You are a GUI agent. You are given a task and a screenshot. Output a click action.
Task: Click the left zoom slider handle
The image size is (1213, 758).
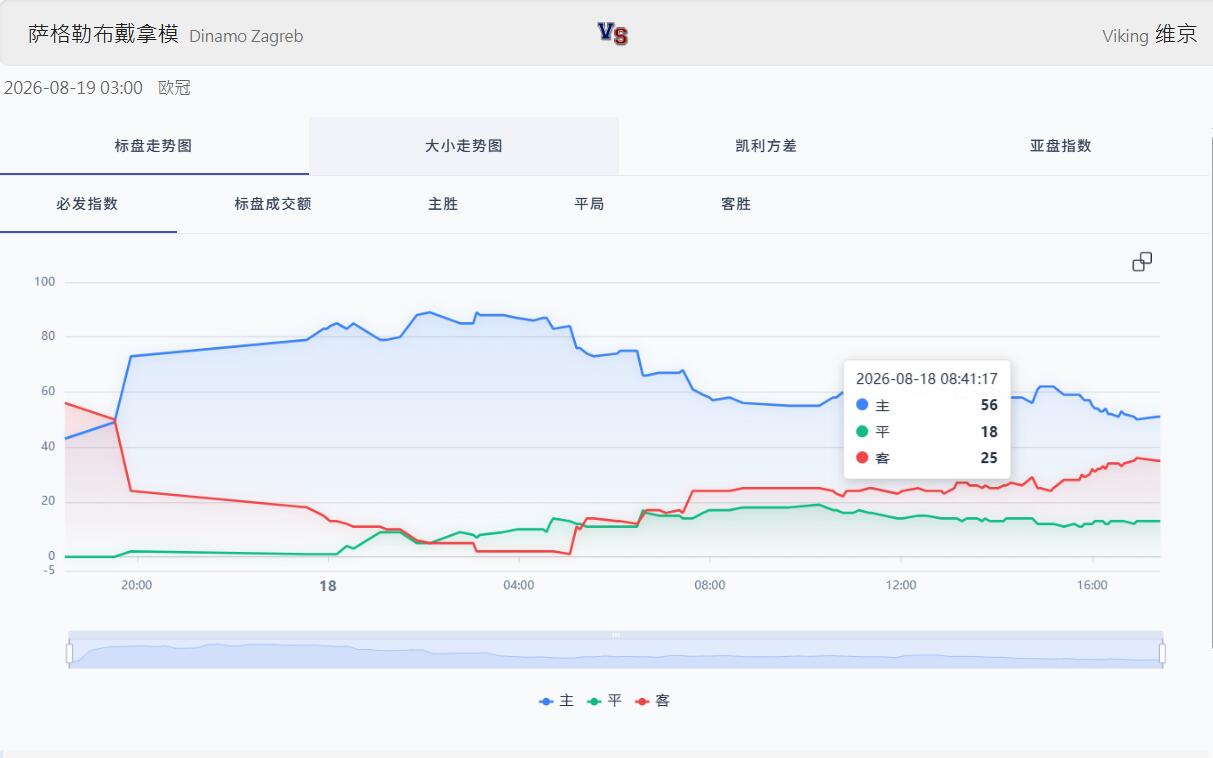[x=69, y=653]
